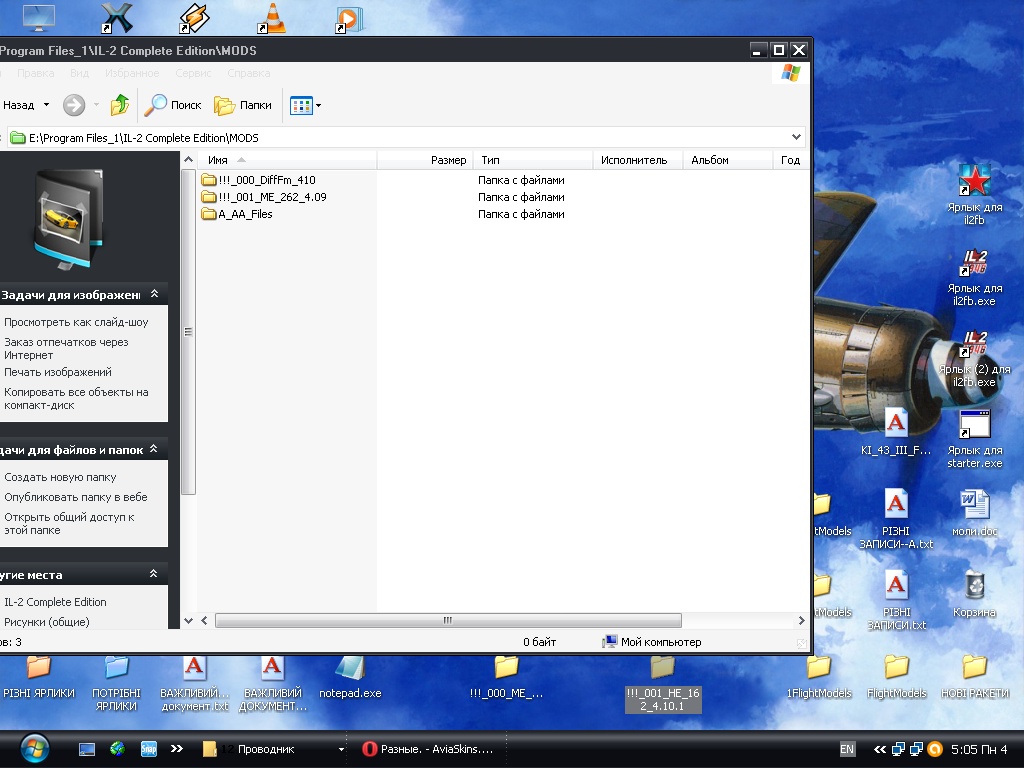Click Создать новую папку link

point(60,477)
